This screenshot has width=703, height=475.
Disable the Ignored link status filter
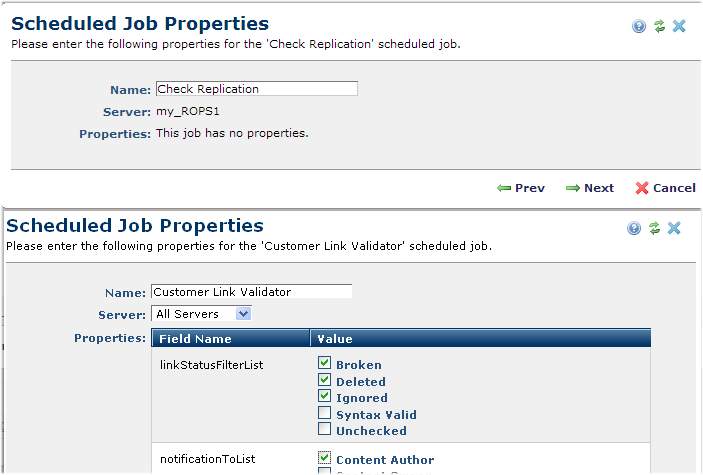(324, 397)
